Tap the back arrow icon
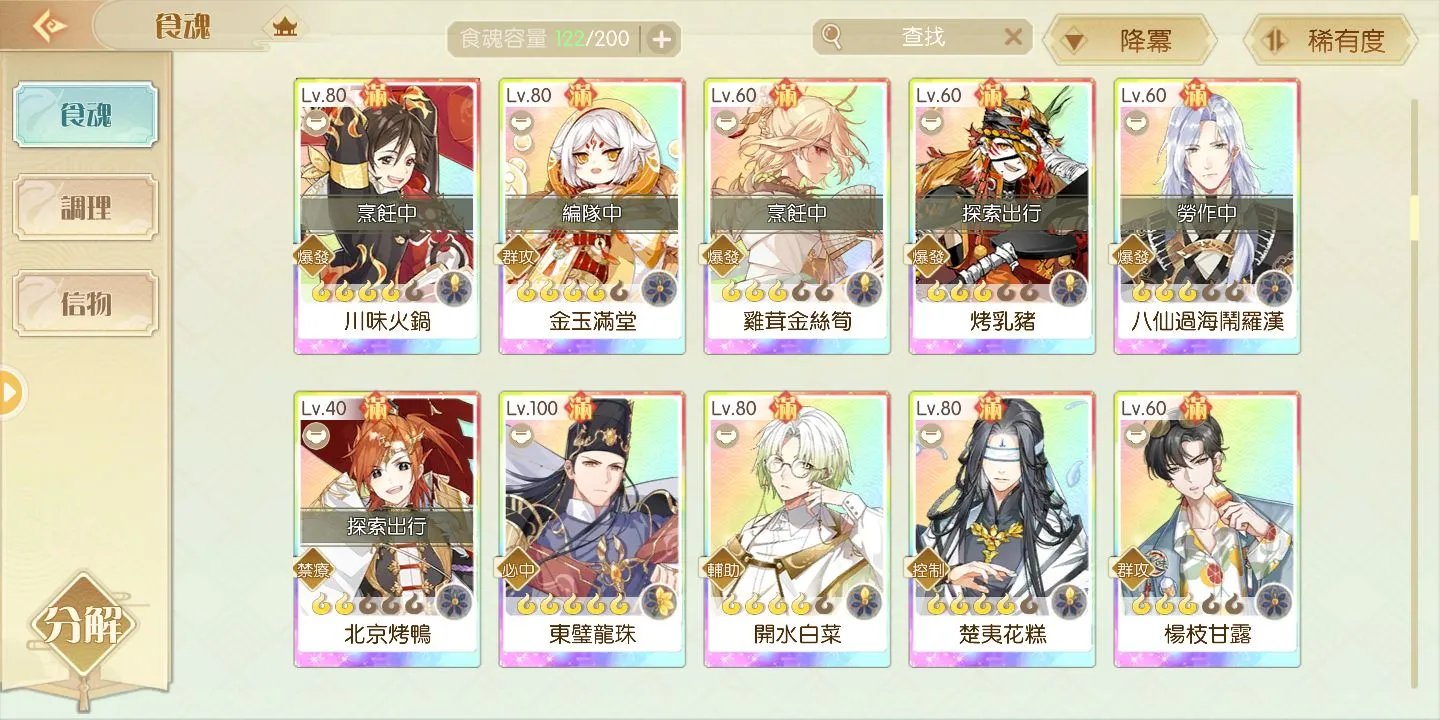The height and width of the screenshot is (720, 1440). [x=47, y=25]
